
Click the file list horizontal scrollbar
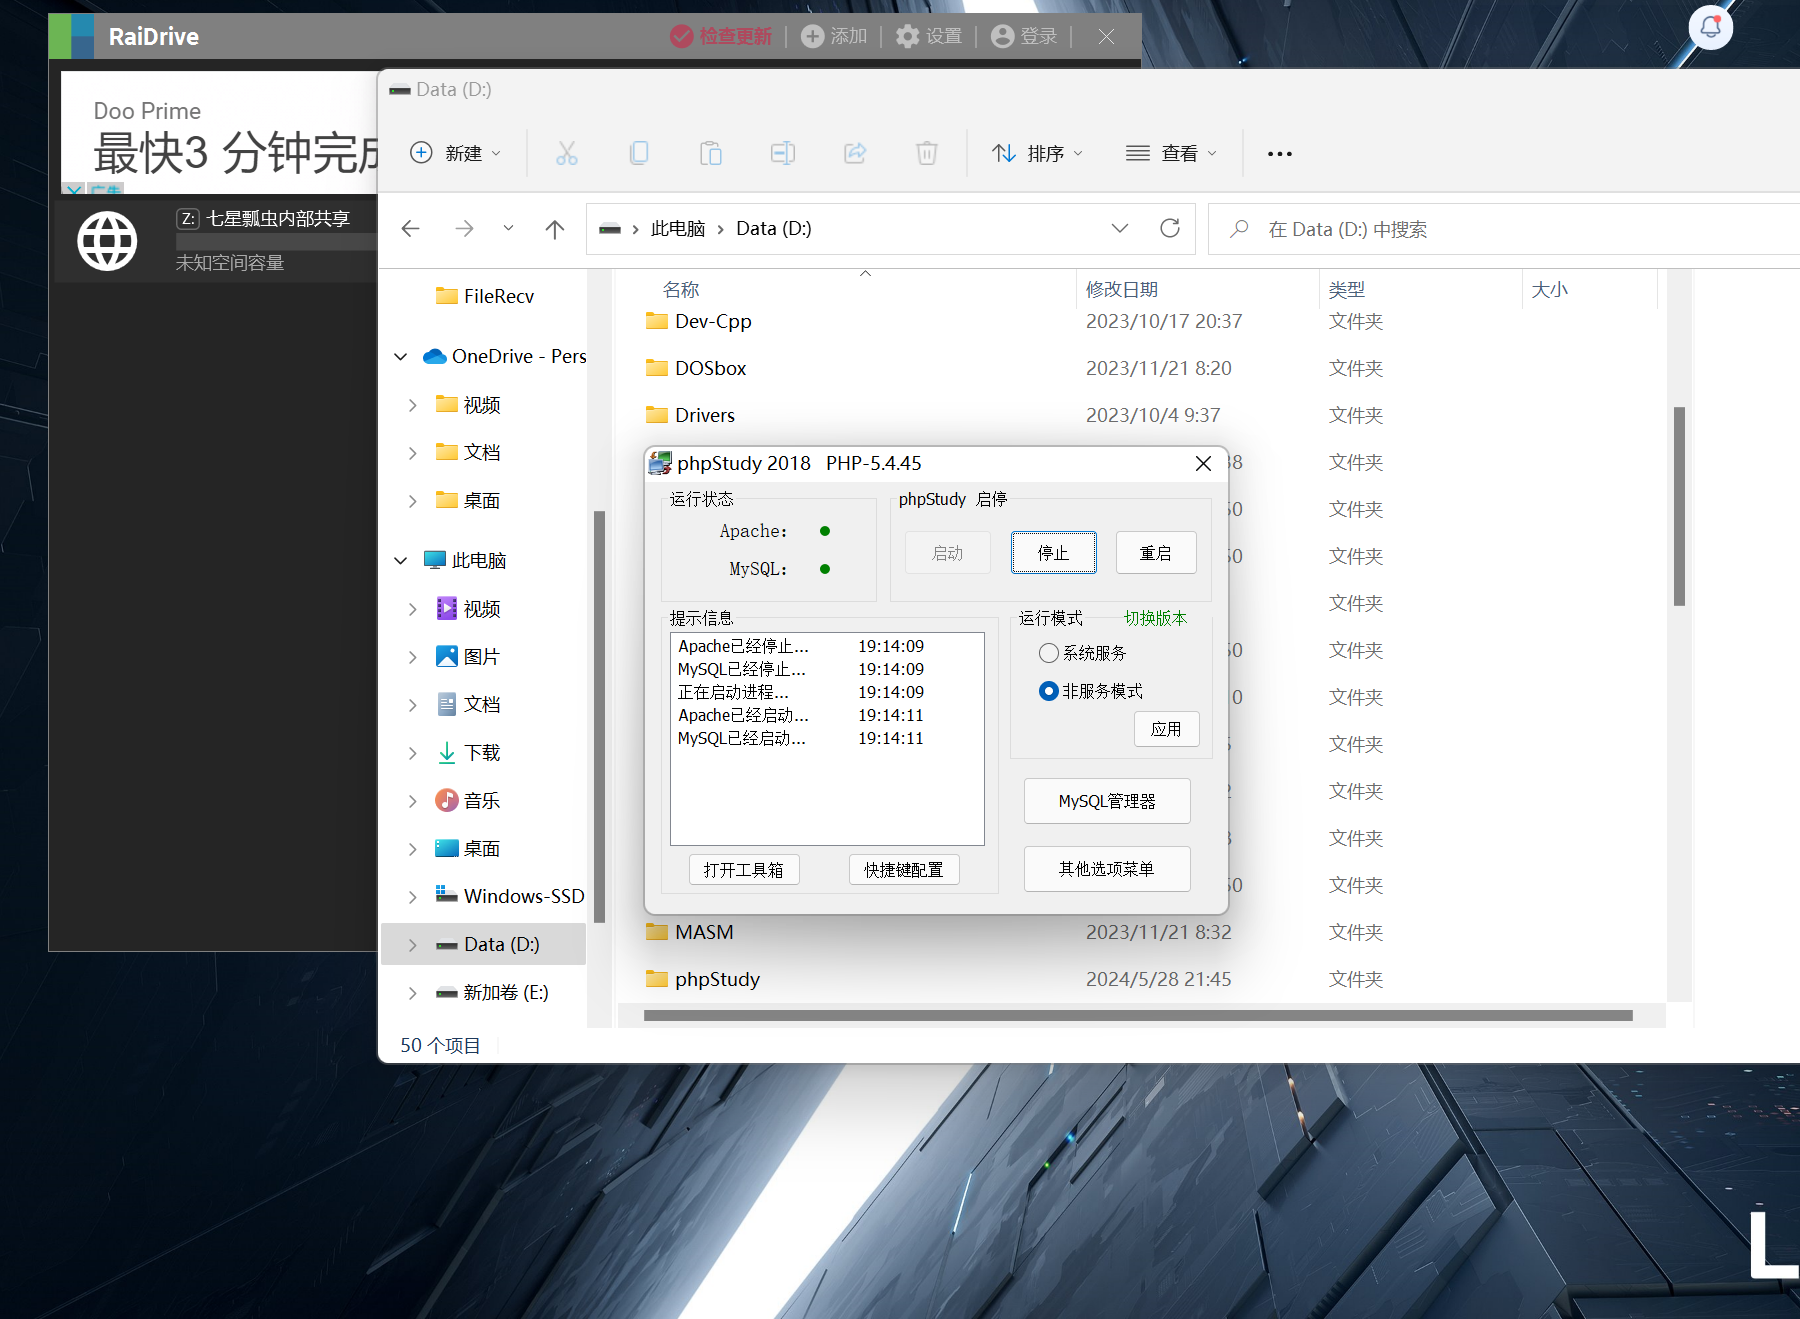coord(1138,1015)
